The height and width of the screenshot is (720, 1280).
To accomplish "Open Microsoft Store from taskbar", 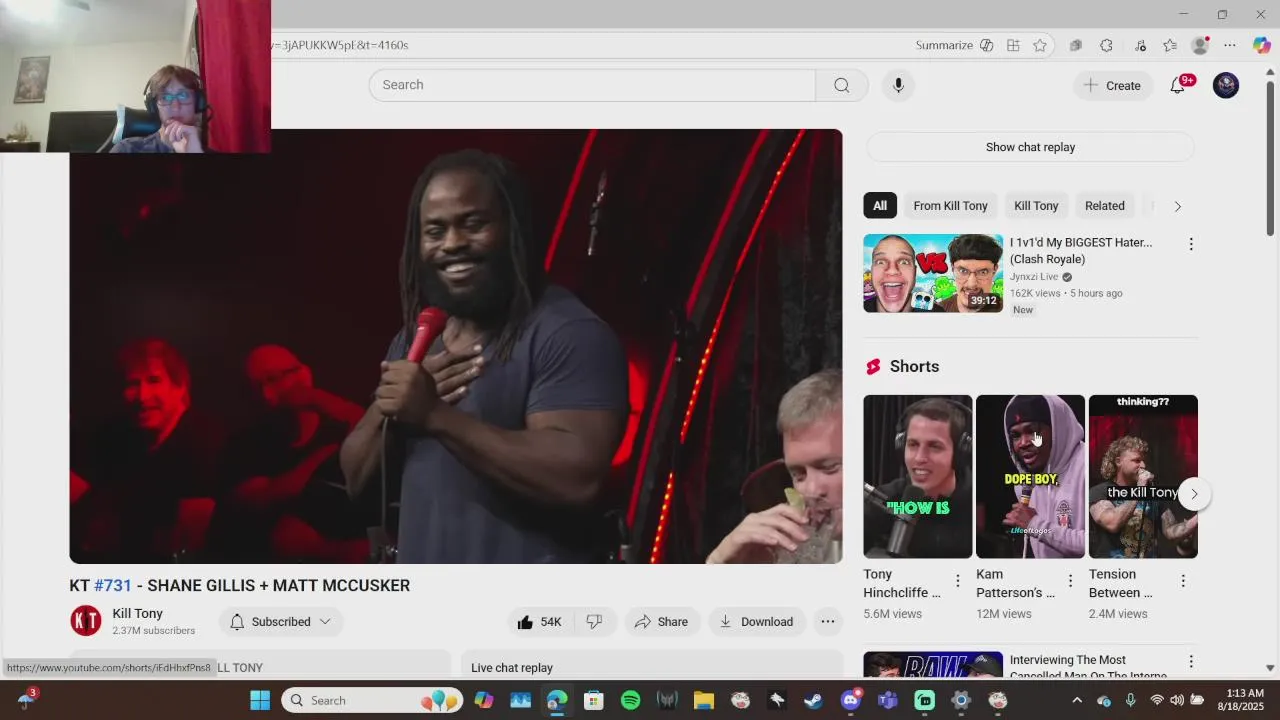I will (x=593, y=700).
